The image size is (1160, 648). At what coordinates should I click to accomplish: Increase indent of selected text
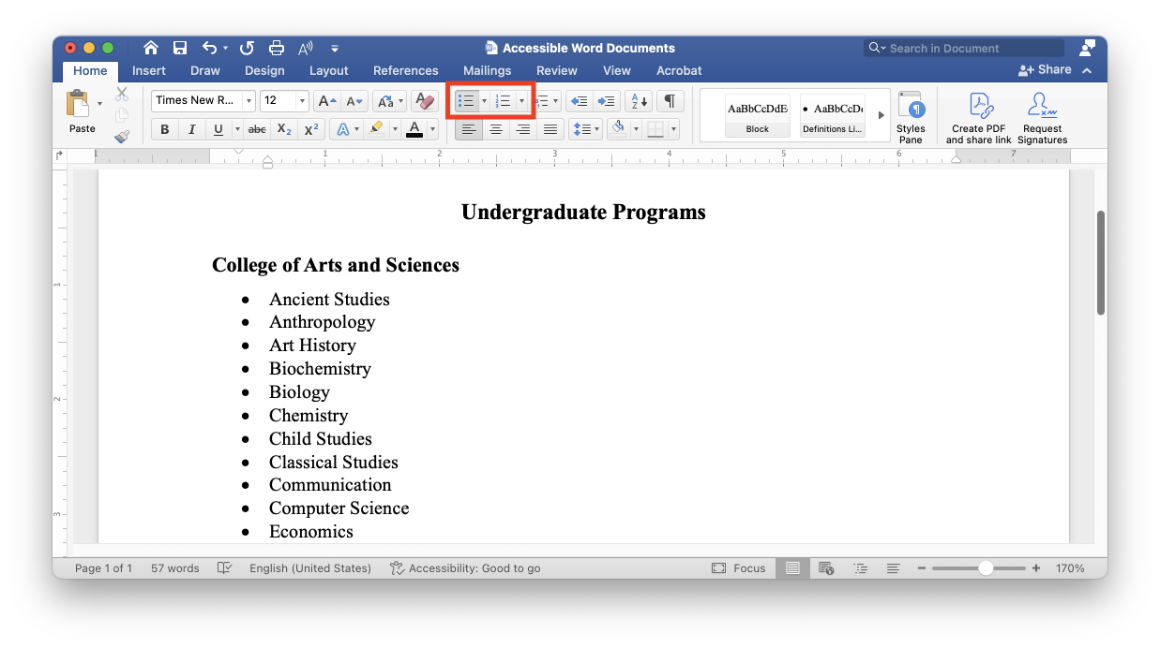tap(606, 100)
